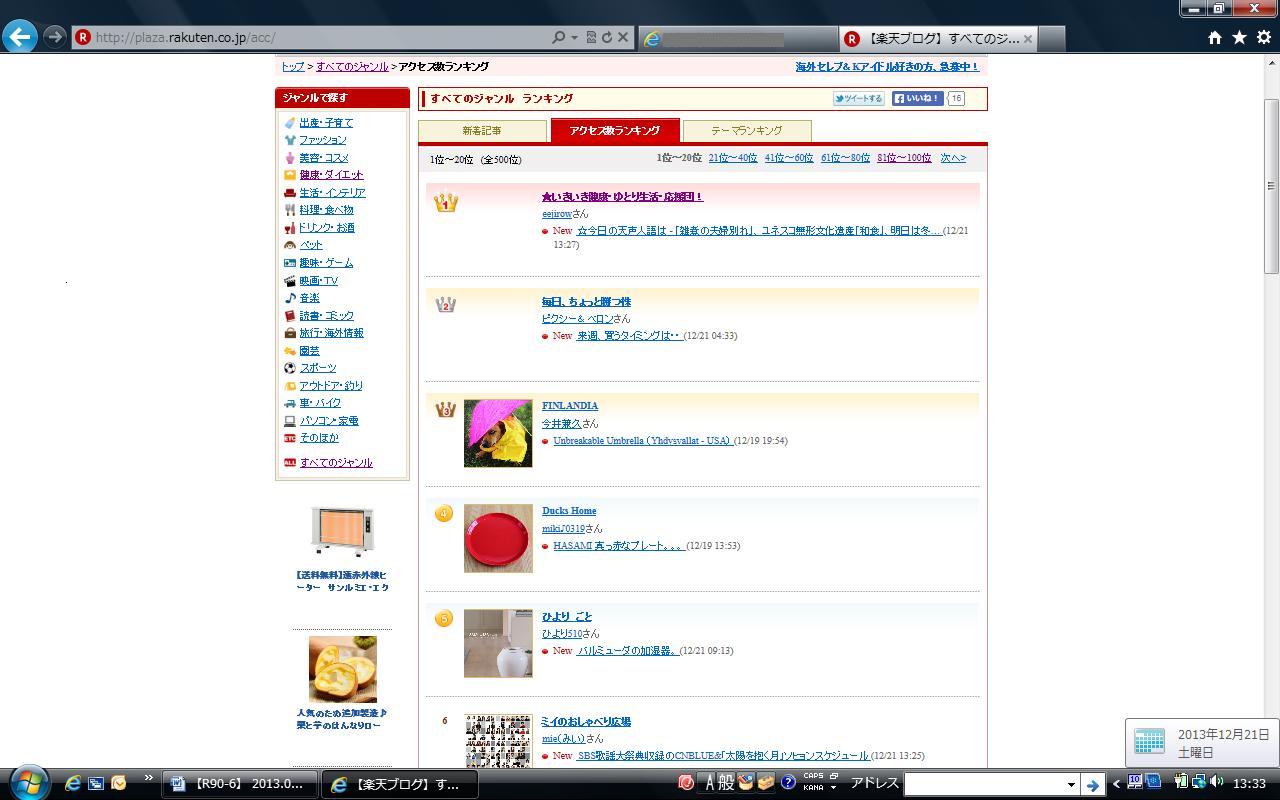Click the page vertical scrollbar thumb
Screen dimensions: 1280x800
click(x=1271, y=185)
